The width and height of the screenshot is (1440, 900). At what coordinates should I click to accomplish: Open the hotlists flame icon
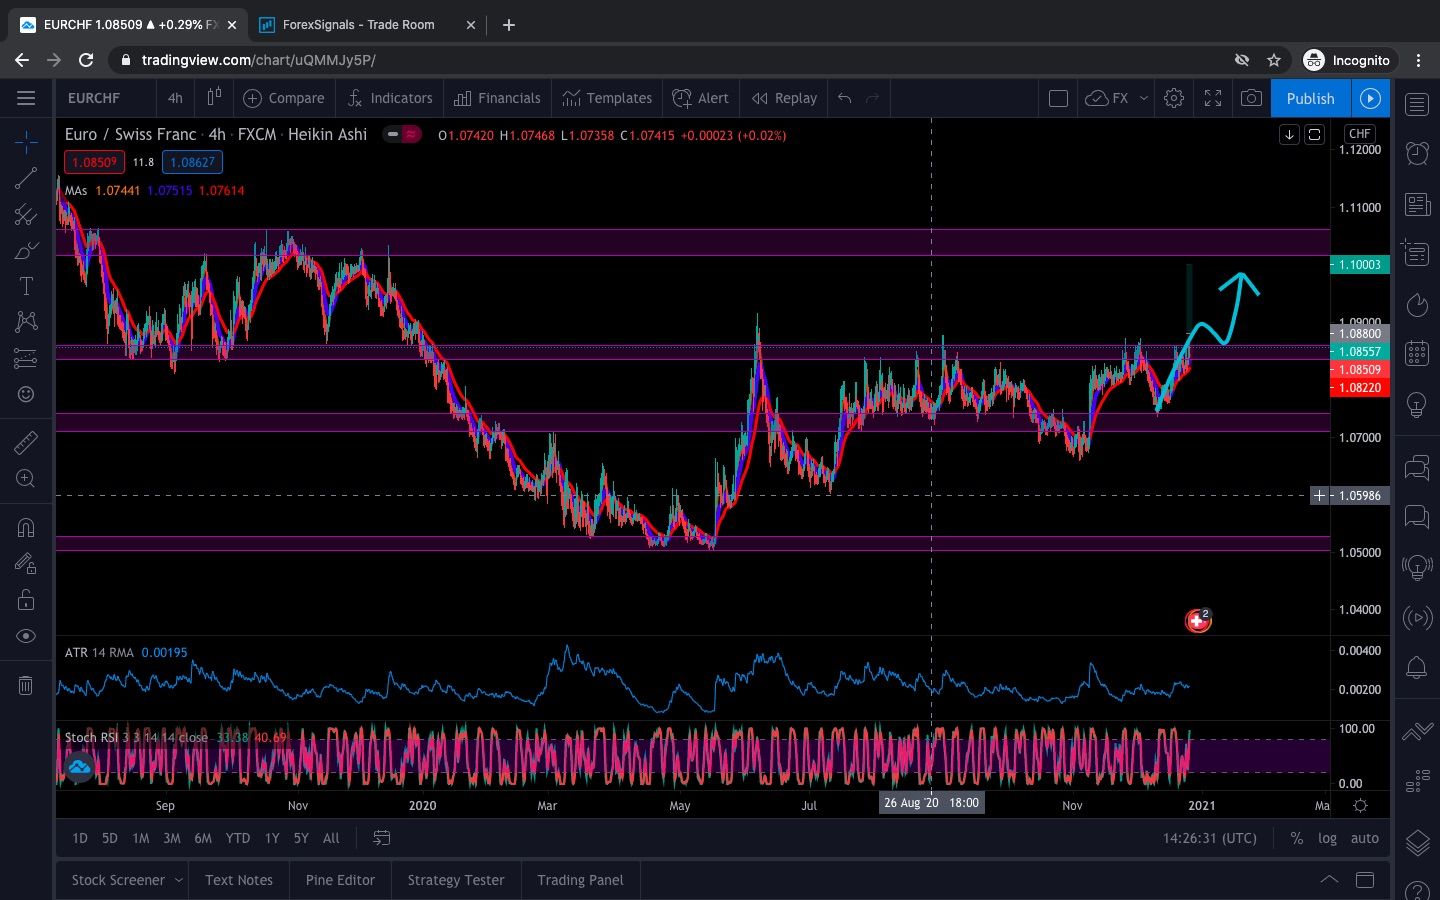1417,304
